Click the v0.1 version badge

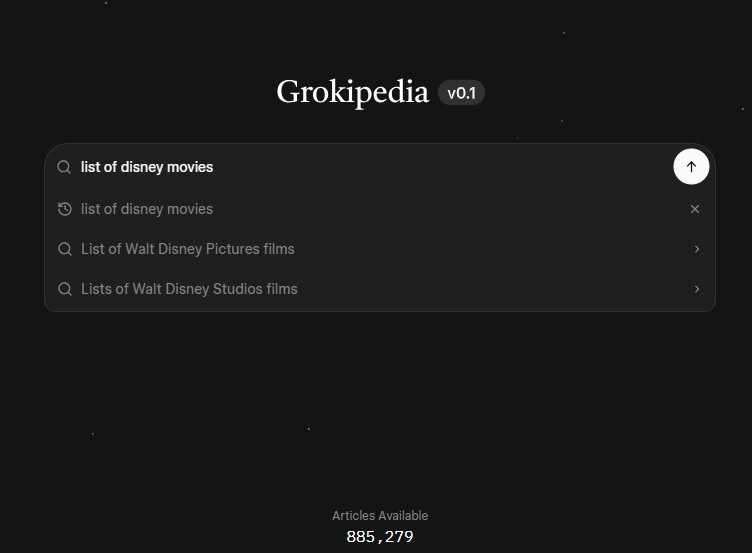click(461, 93)
